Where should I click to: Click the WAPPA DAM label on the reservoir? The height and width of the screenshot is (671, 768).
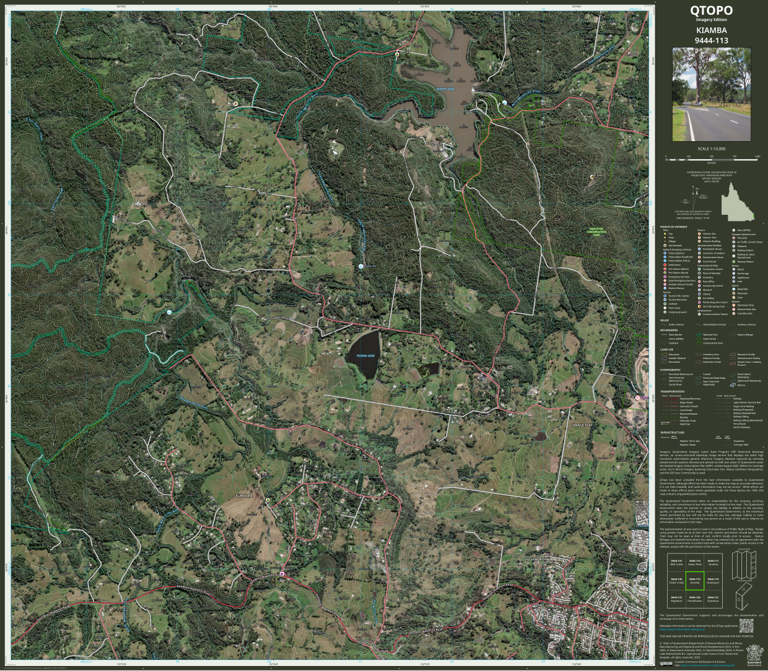pos(445,89)
